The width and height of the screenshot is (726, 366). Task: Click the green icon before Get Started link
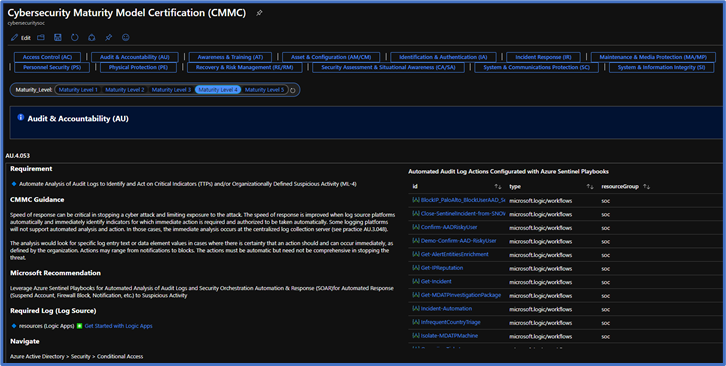79,326
